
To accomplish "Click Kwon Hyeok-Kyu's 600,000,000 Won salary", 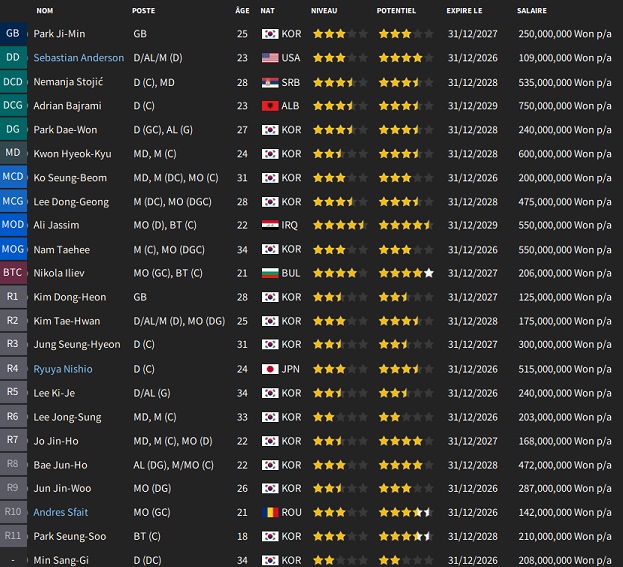I will [x=565, y=154].
